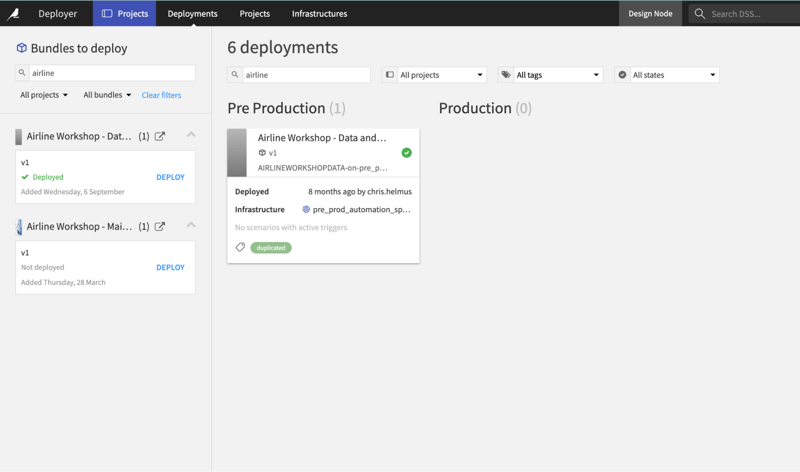Open All projects filter in deployments
800x472 pixels.
[x=434, y=75]
